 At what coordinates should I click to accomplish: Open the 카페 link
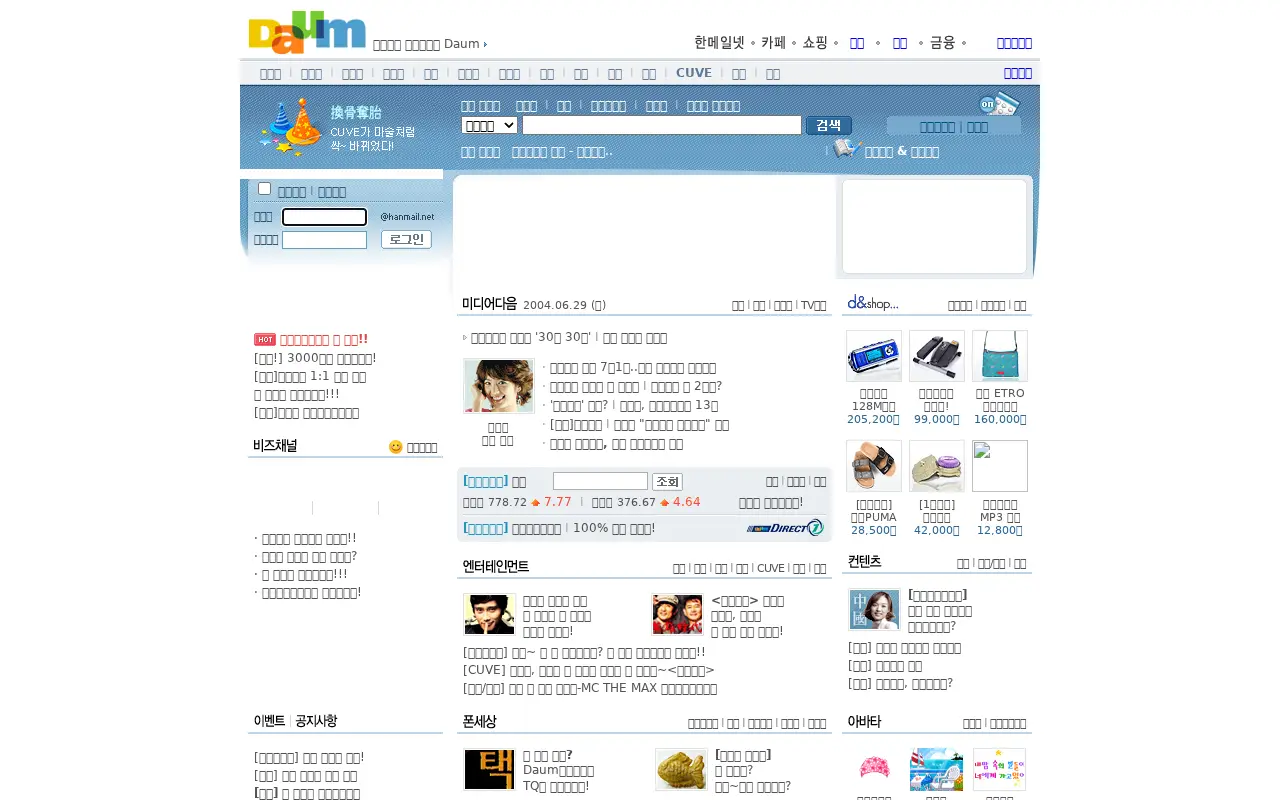point(774,43)
